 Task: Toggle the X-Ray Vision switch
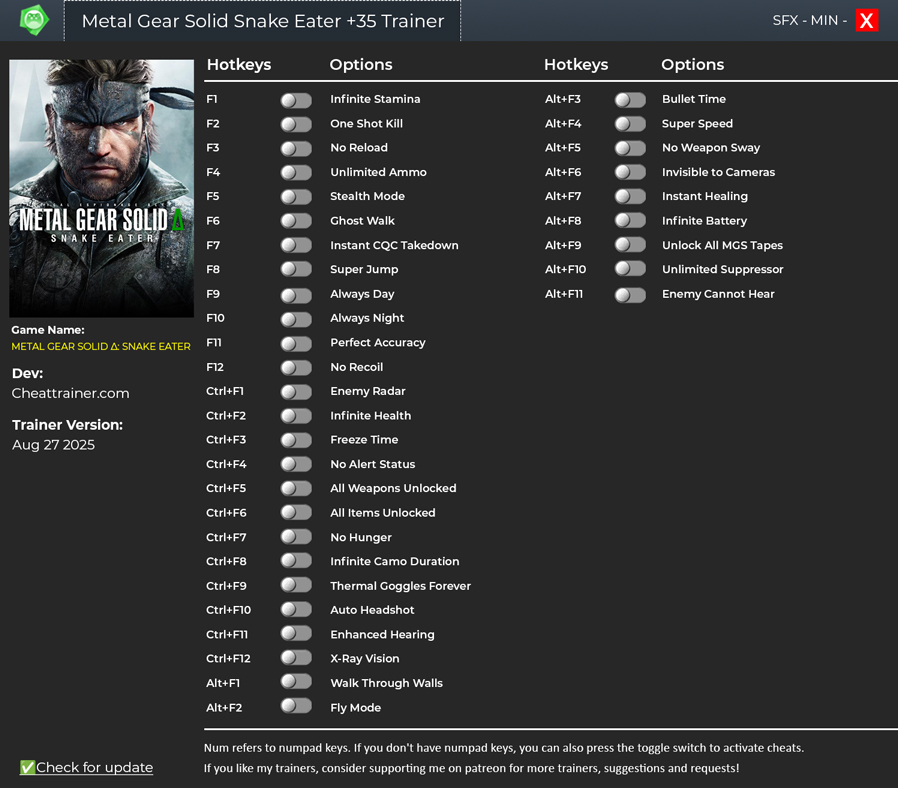point(296,657)
